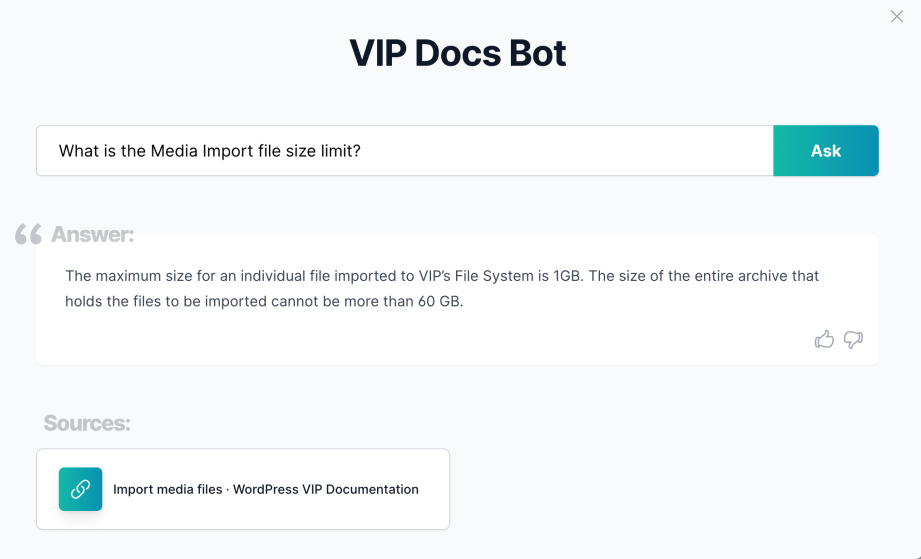Click the large quotation mark icon

28,234
